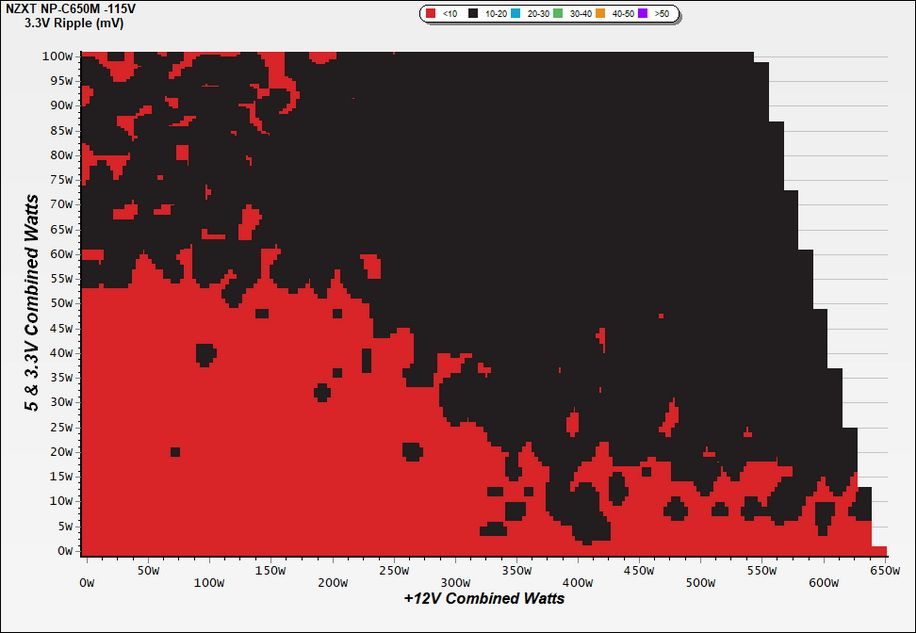Click the 20-30 legend text label

[538, 14]
